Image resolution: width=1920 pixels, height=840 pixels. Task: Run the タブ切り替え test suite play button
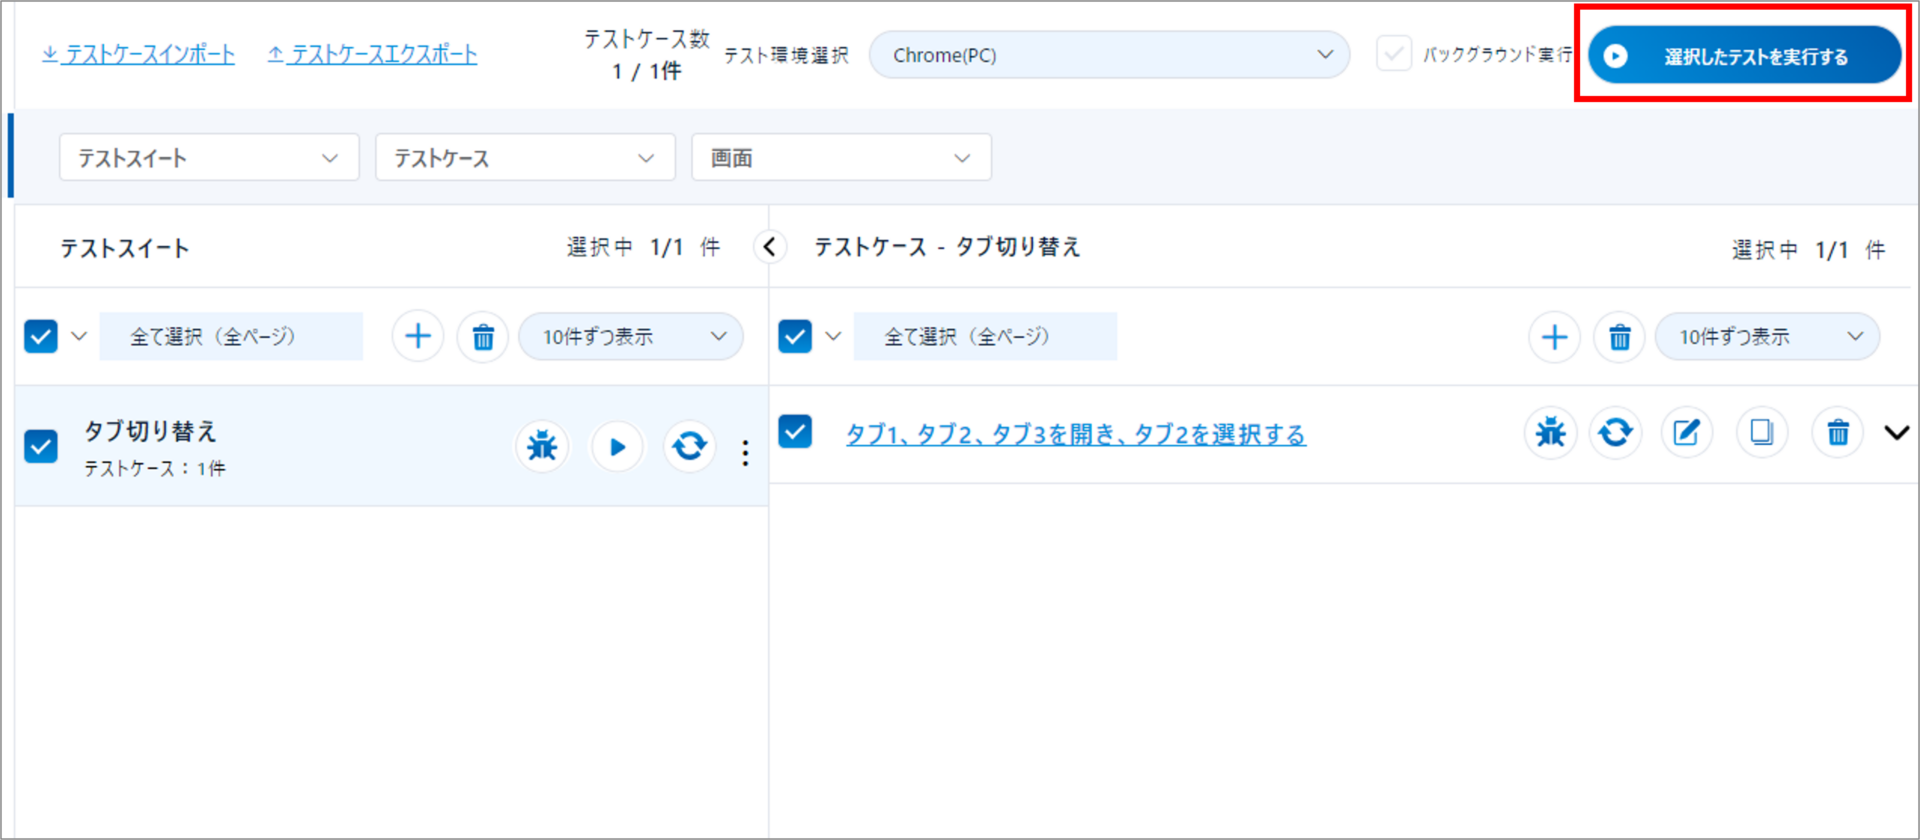pos(617,446)
